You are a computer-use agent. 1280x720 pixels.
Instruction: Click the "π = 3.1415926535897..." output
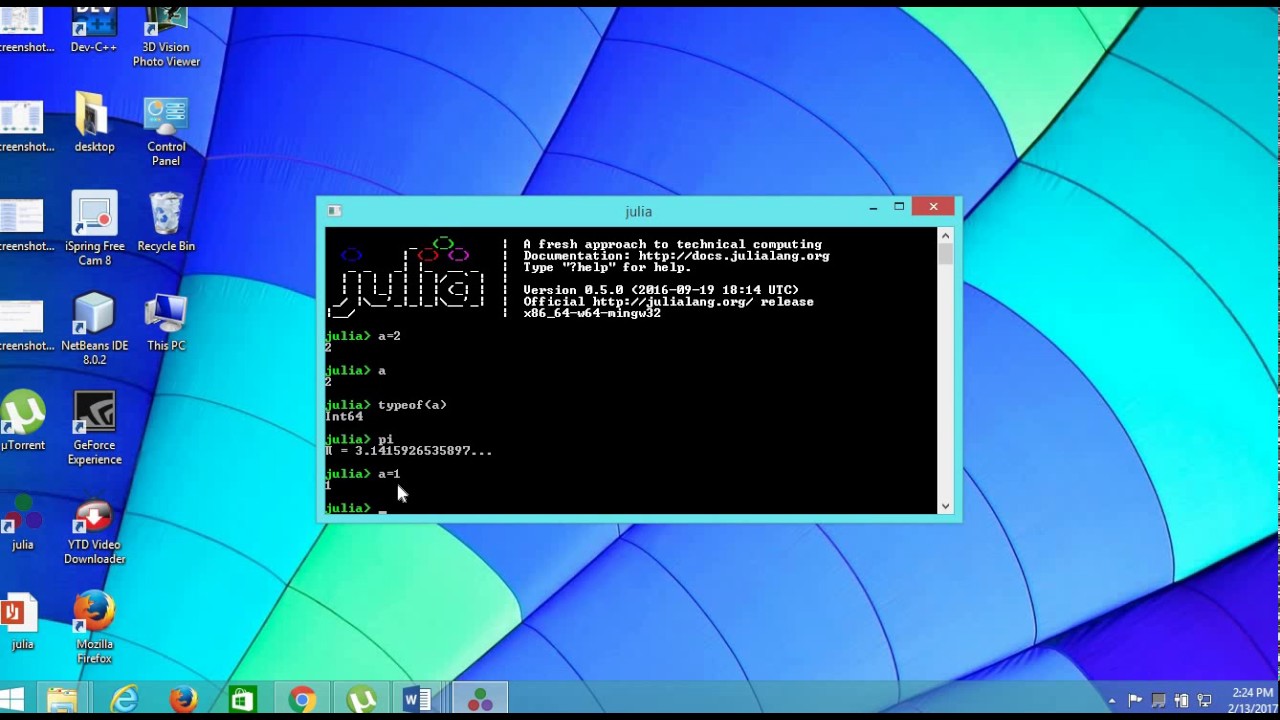pyautogui.click(x=408, y=451)
